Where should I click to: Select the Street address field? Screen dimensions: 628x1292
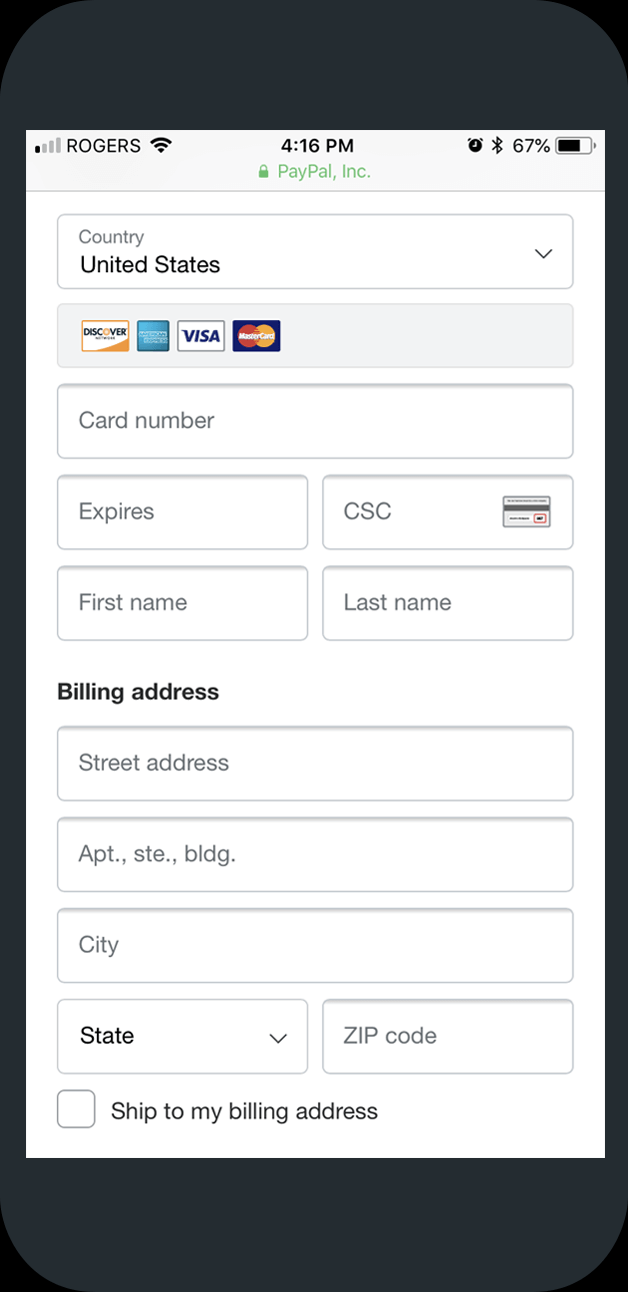[x=315, y=763]
